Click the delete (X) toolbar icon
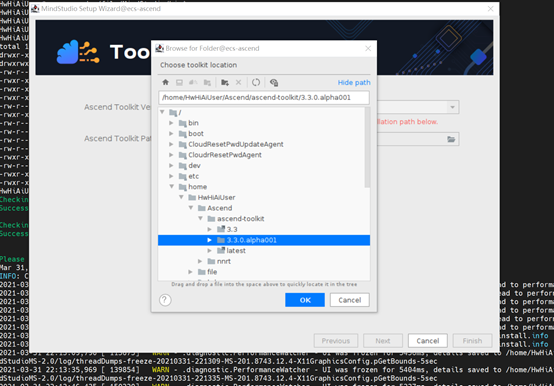The width and height of the screenshot is (554, 386). pos(238,82)
